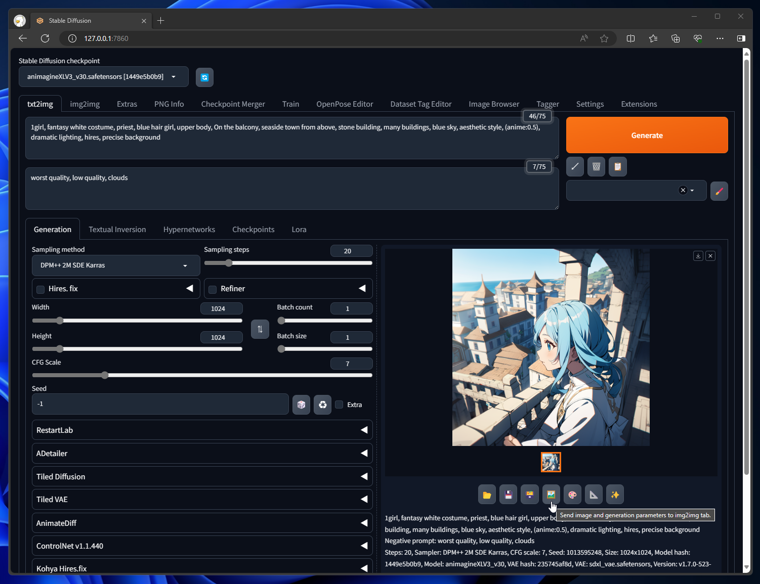Send image to extras ruler icon
The image size is (760, 584).
(593, 495)
